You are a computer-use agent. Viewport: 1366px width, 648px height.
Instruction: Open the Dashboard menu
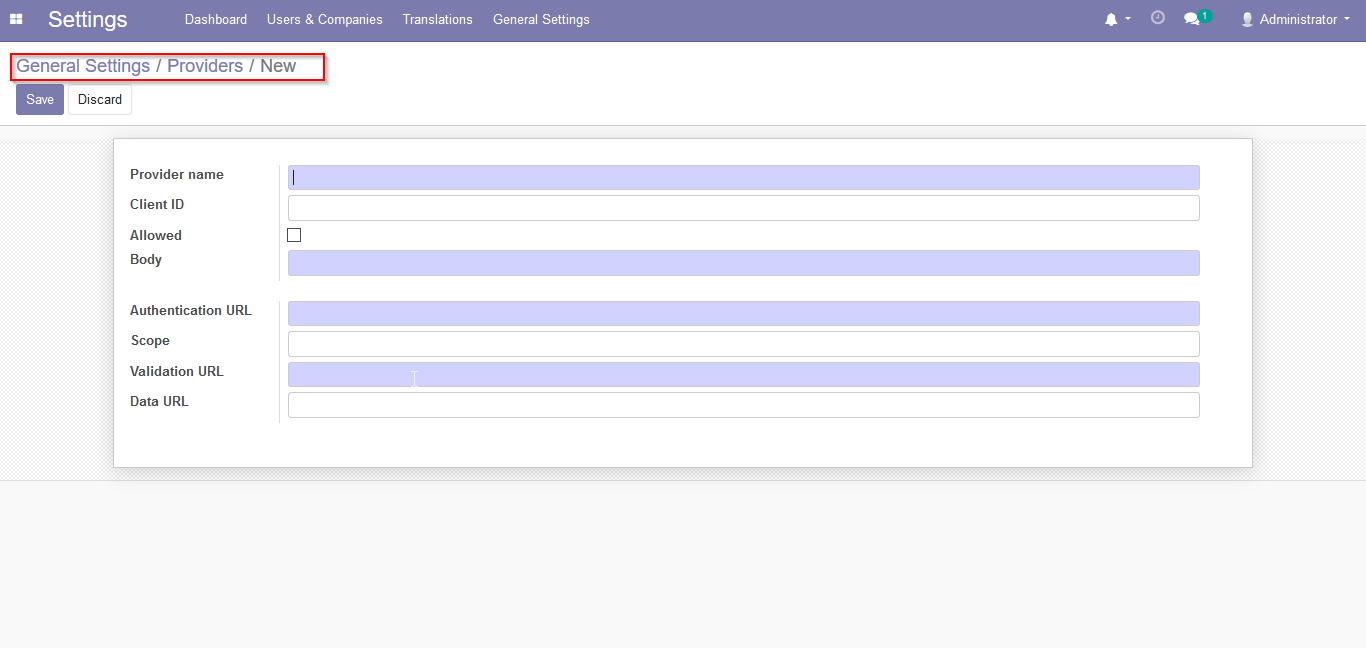click(x=216, y=19)
